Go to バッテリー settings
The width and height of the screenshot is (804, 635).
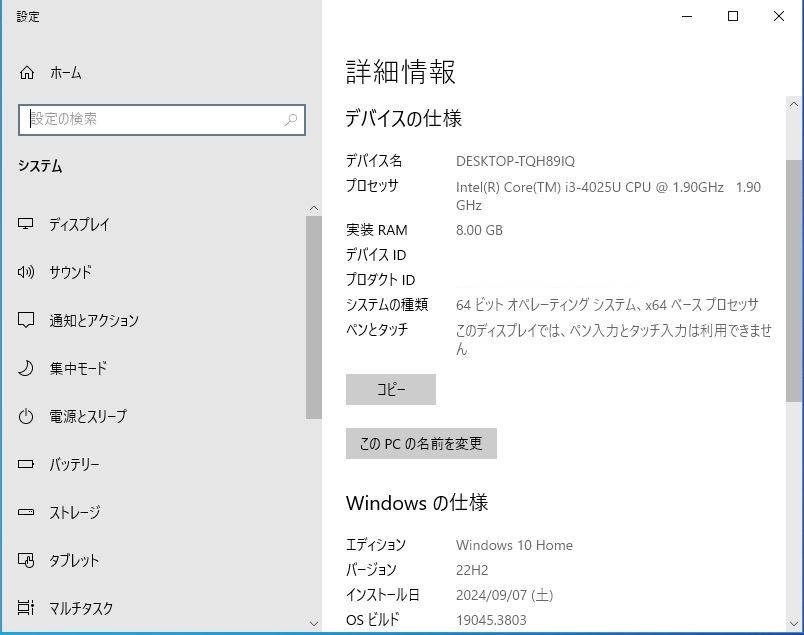pos(74,464)
